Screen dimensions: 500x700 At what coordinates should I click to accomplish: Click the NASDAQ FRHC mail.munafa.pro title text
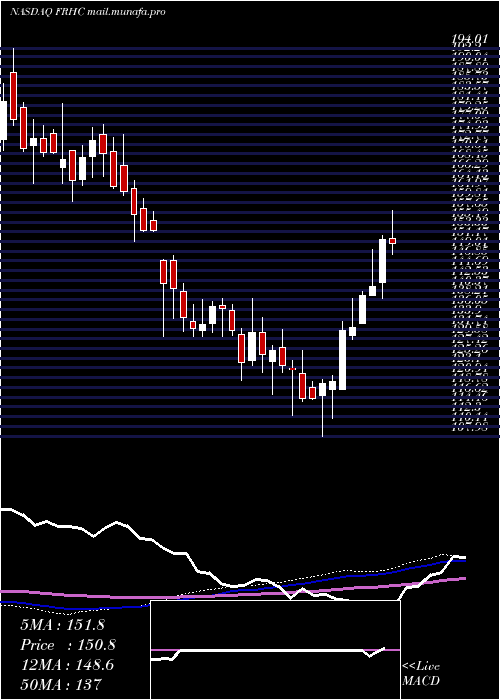click(88, 12)
